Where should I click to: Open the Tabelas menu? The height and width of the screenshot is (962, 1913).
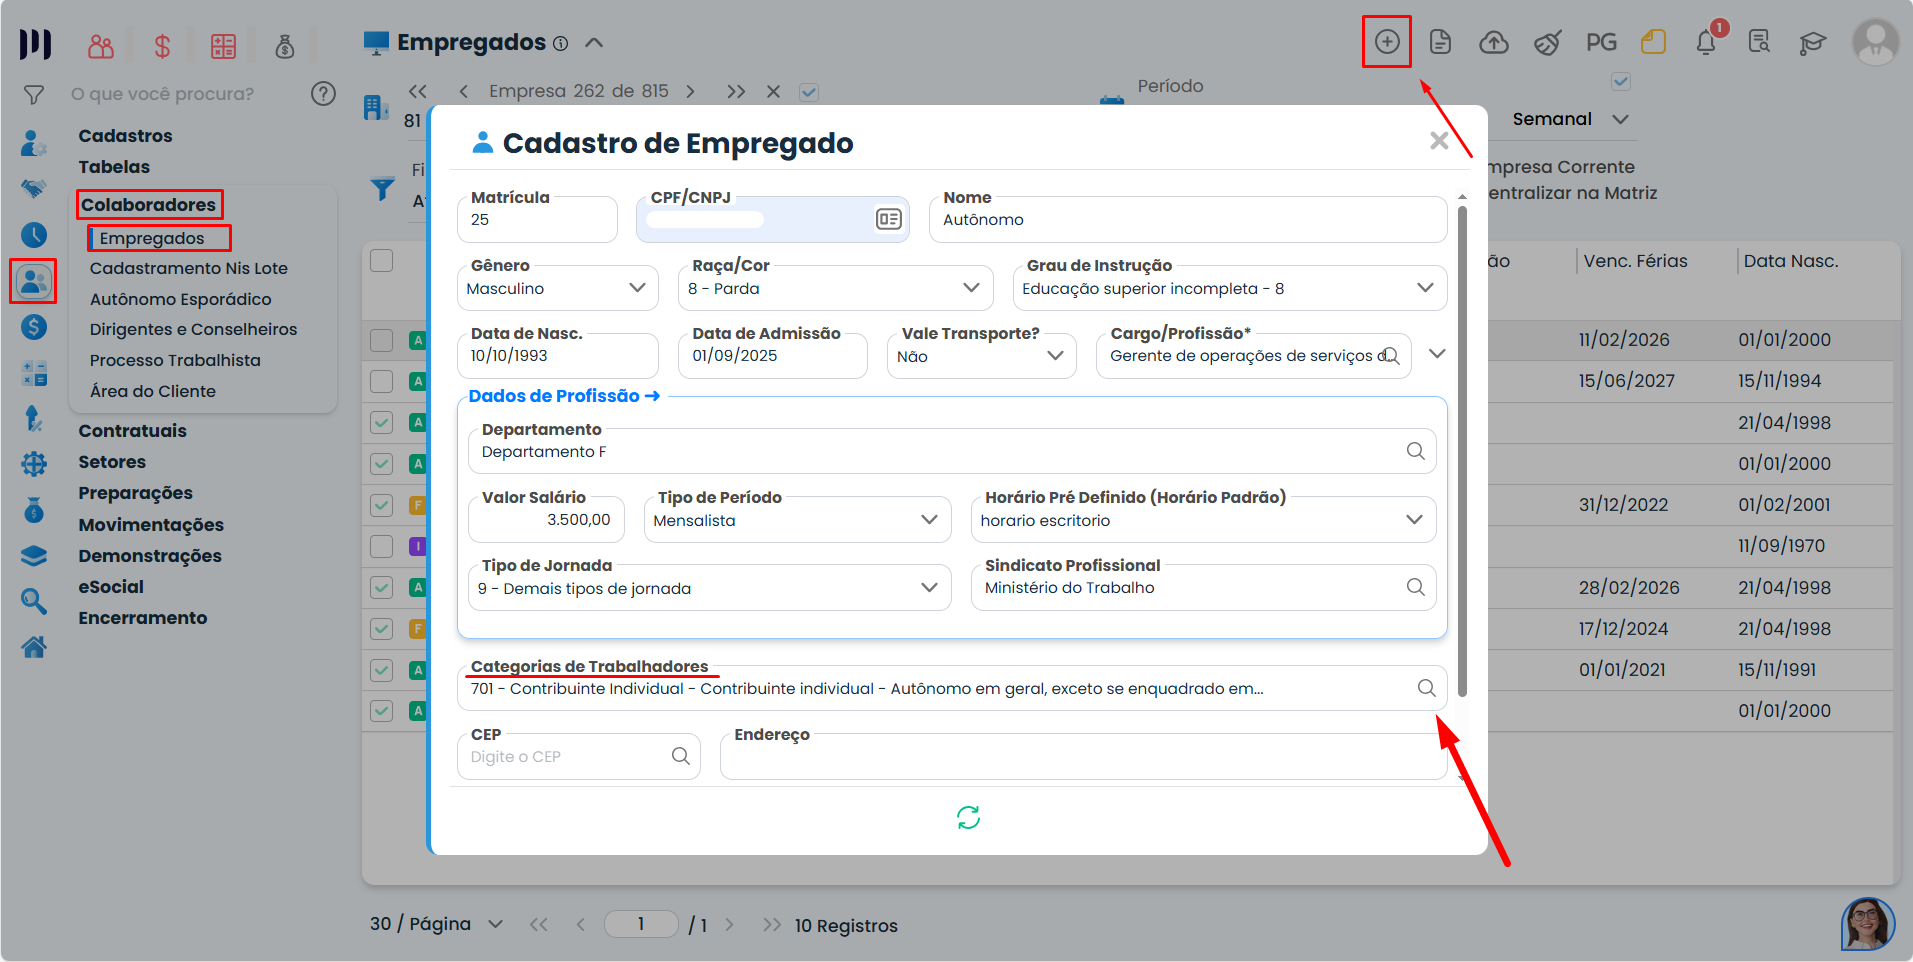(114, 167)
